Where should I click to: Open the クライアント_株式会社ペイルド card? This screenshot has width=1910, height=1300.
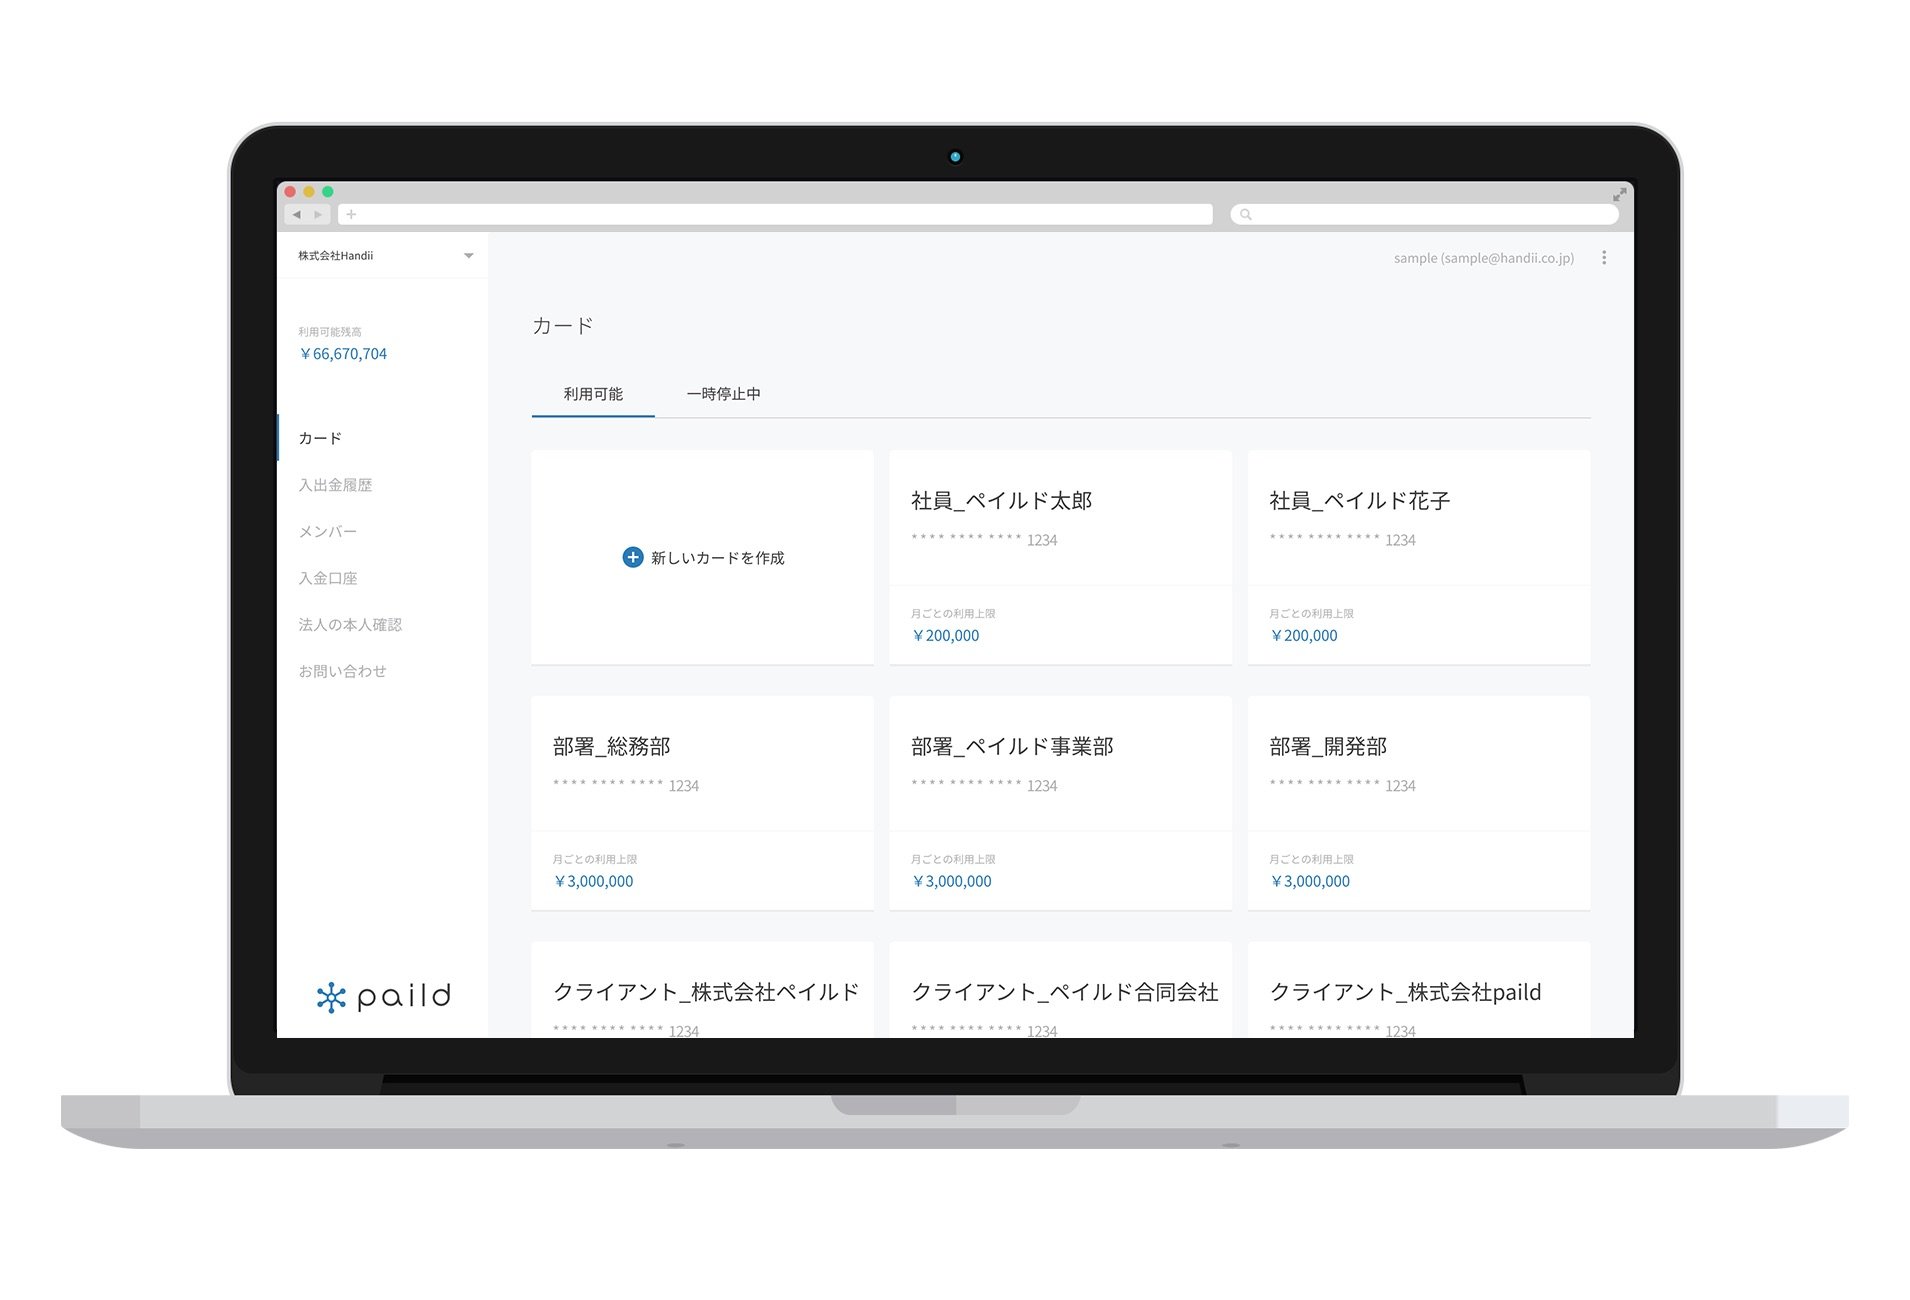pyautogui.click(x=702, y=990)
